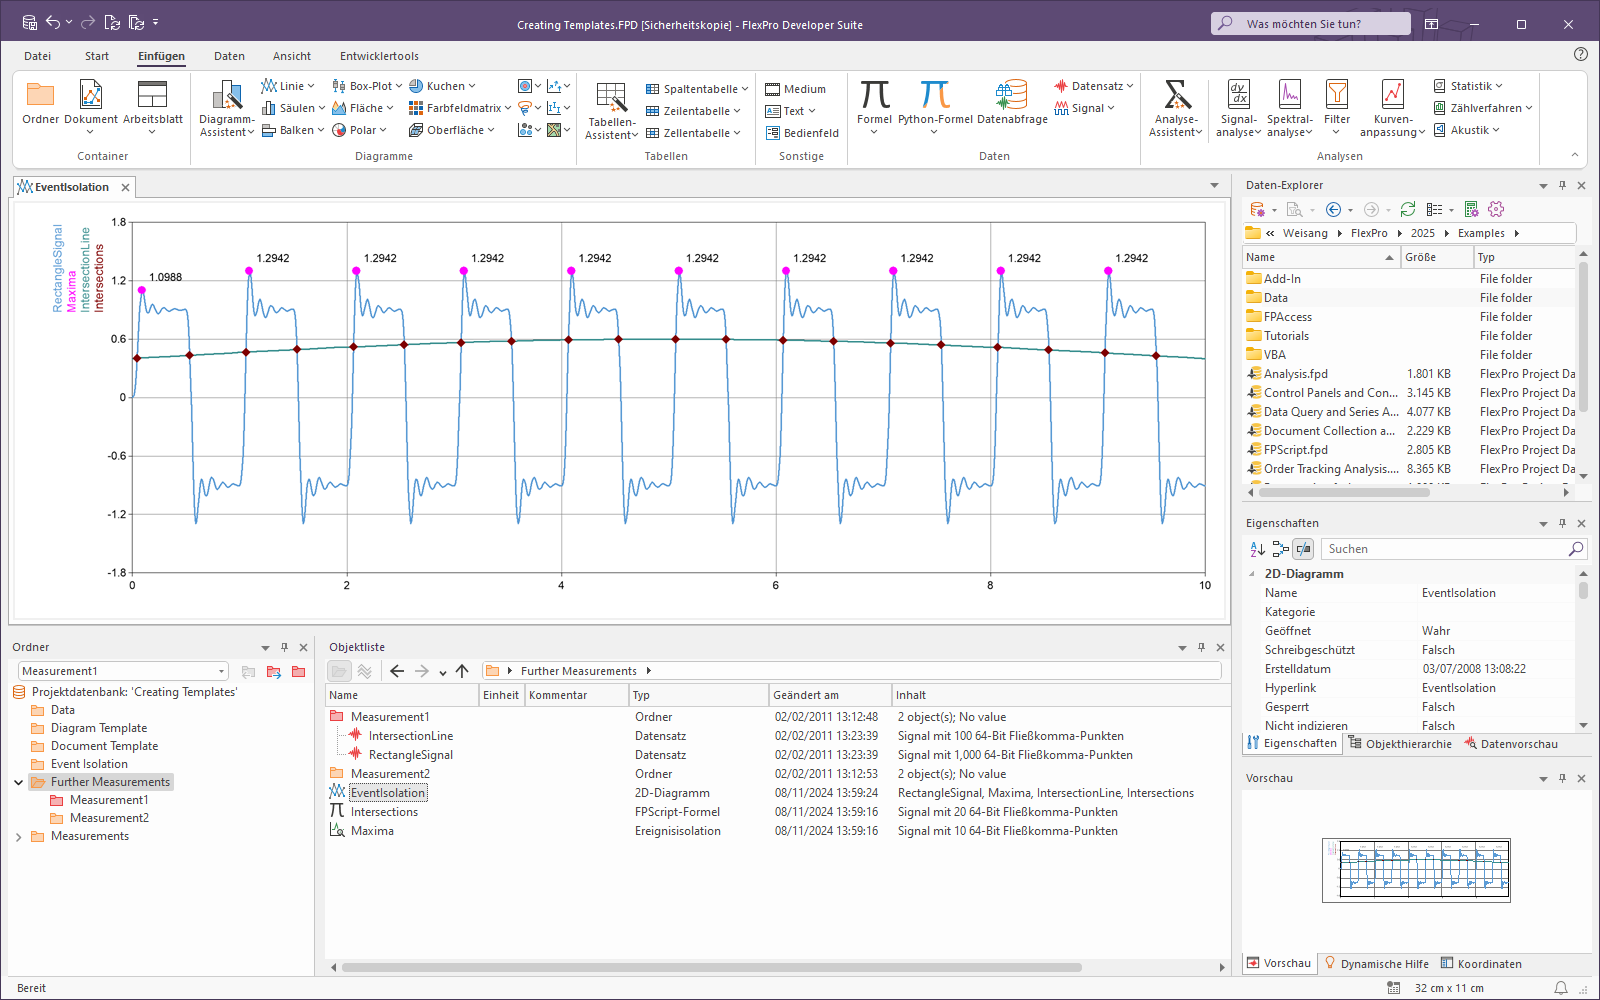This screenshot has height=1000, width=1600.
Task: Toggle categorized view in Eigenschaften panel
Action: click(1280, 549)
